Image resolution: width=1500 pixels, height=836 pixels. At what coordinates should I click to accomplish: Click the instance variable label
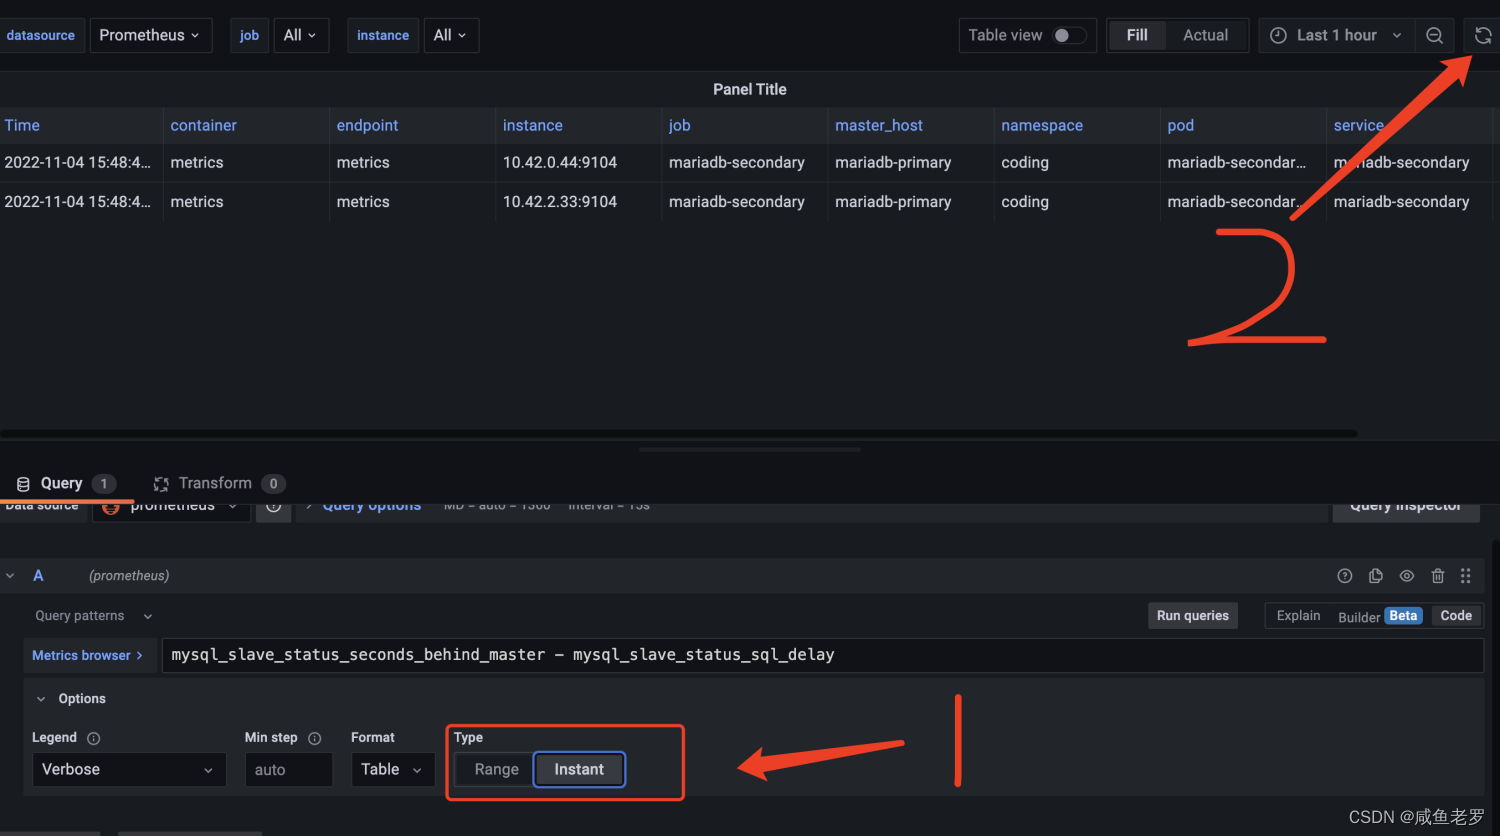[x=383, y=35]
